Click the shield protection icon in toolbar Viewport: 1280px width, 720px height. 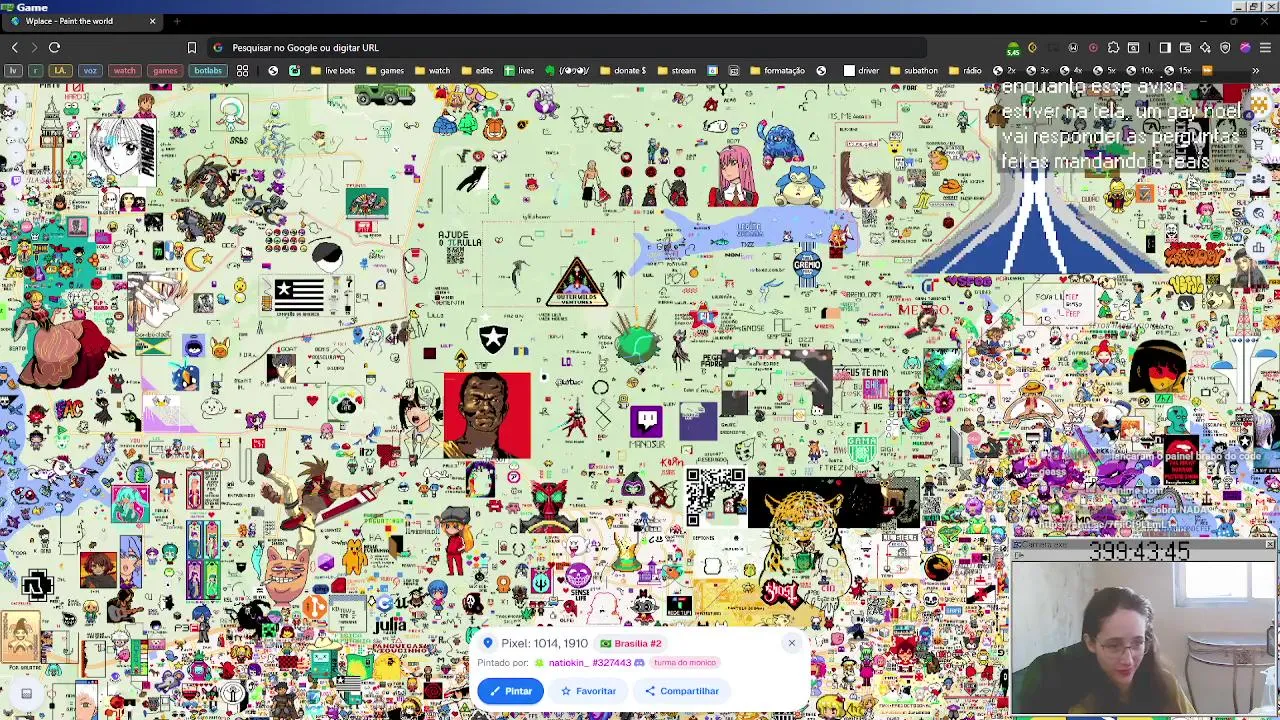1225,47
